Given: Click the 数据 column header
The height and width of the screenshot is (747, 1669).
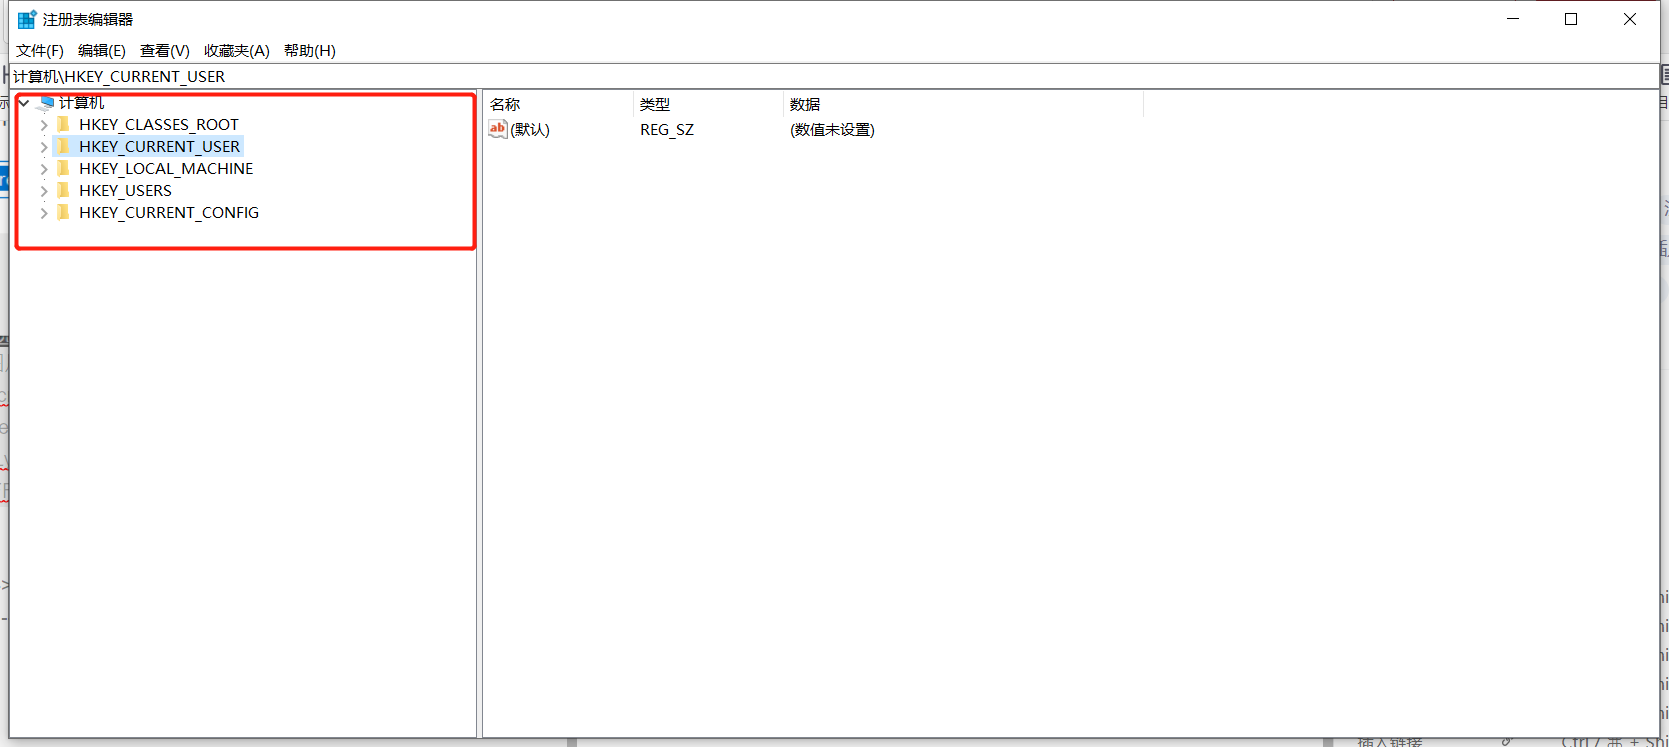Looking at the screenshot, I should [963, 104].
